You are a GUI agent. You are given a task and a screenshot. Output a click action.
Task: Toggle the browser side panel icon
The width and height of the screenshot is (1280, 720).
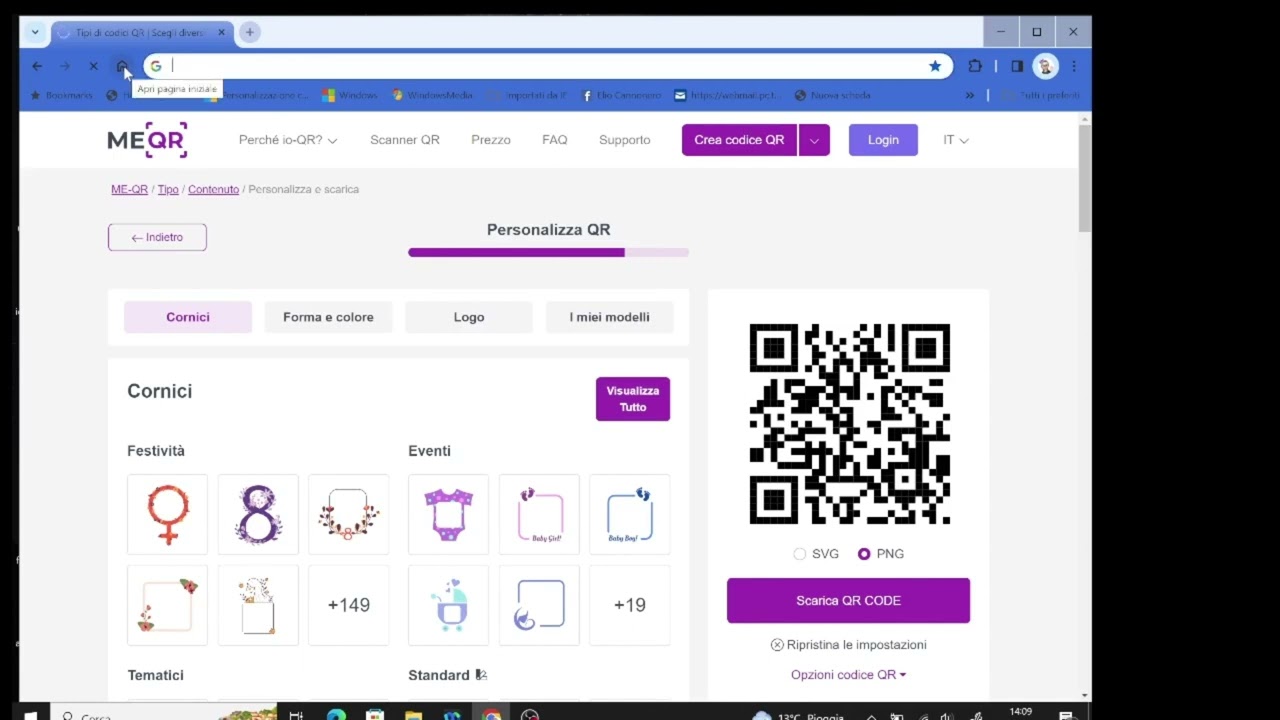pos(1017,66)
